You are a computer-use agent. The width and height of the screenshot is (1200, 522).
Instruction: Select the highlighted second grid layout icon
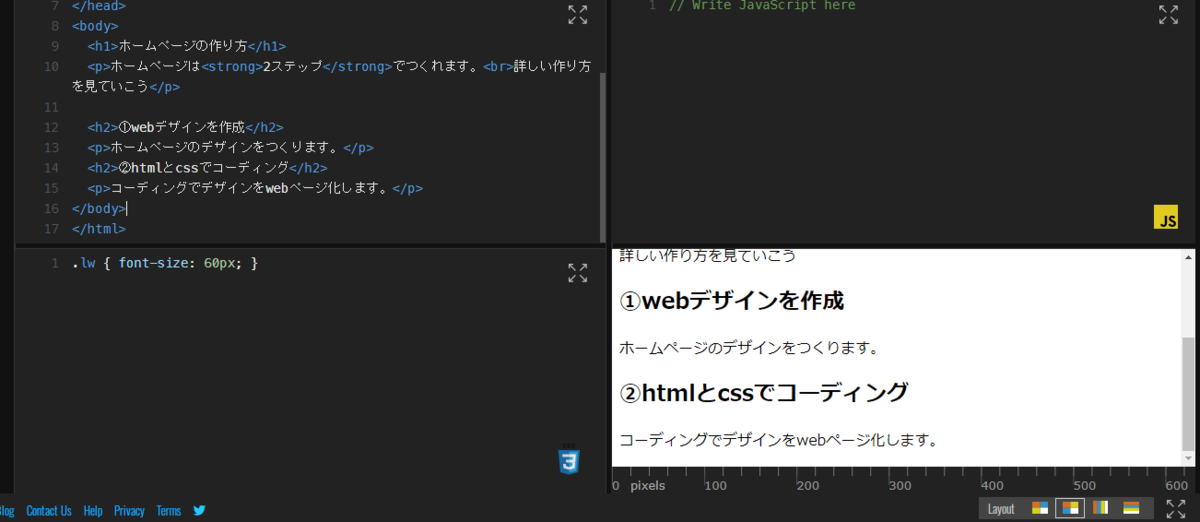click(1070, 508)
